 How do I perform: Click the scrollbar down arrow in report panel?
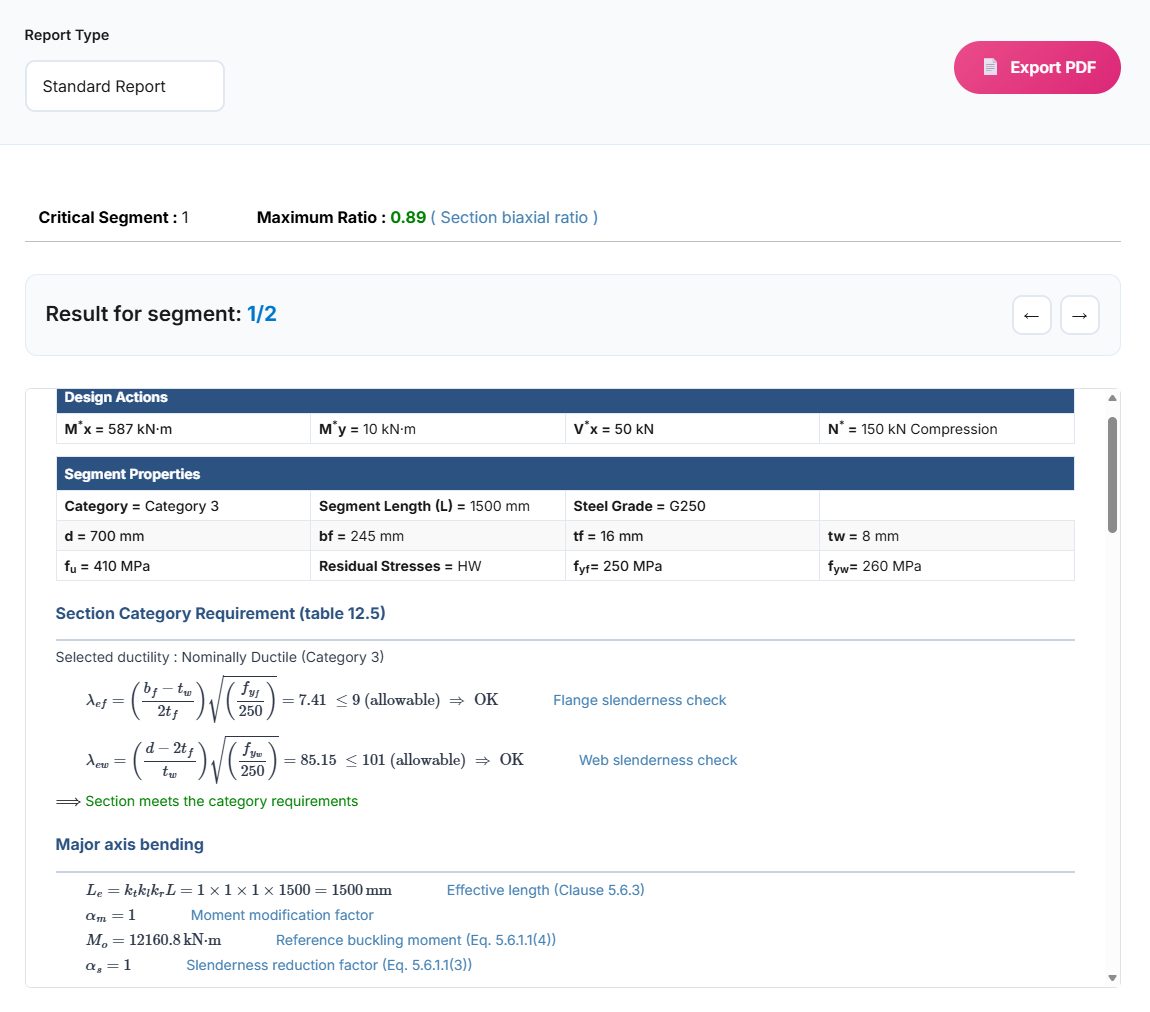pyautogui.click(x=1112, y=977)
